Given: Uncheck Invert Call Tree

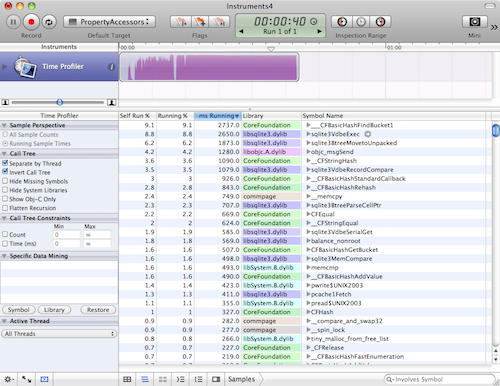Looking at the screenshot, I should [x=5, y=172].
